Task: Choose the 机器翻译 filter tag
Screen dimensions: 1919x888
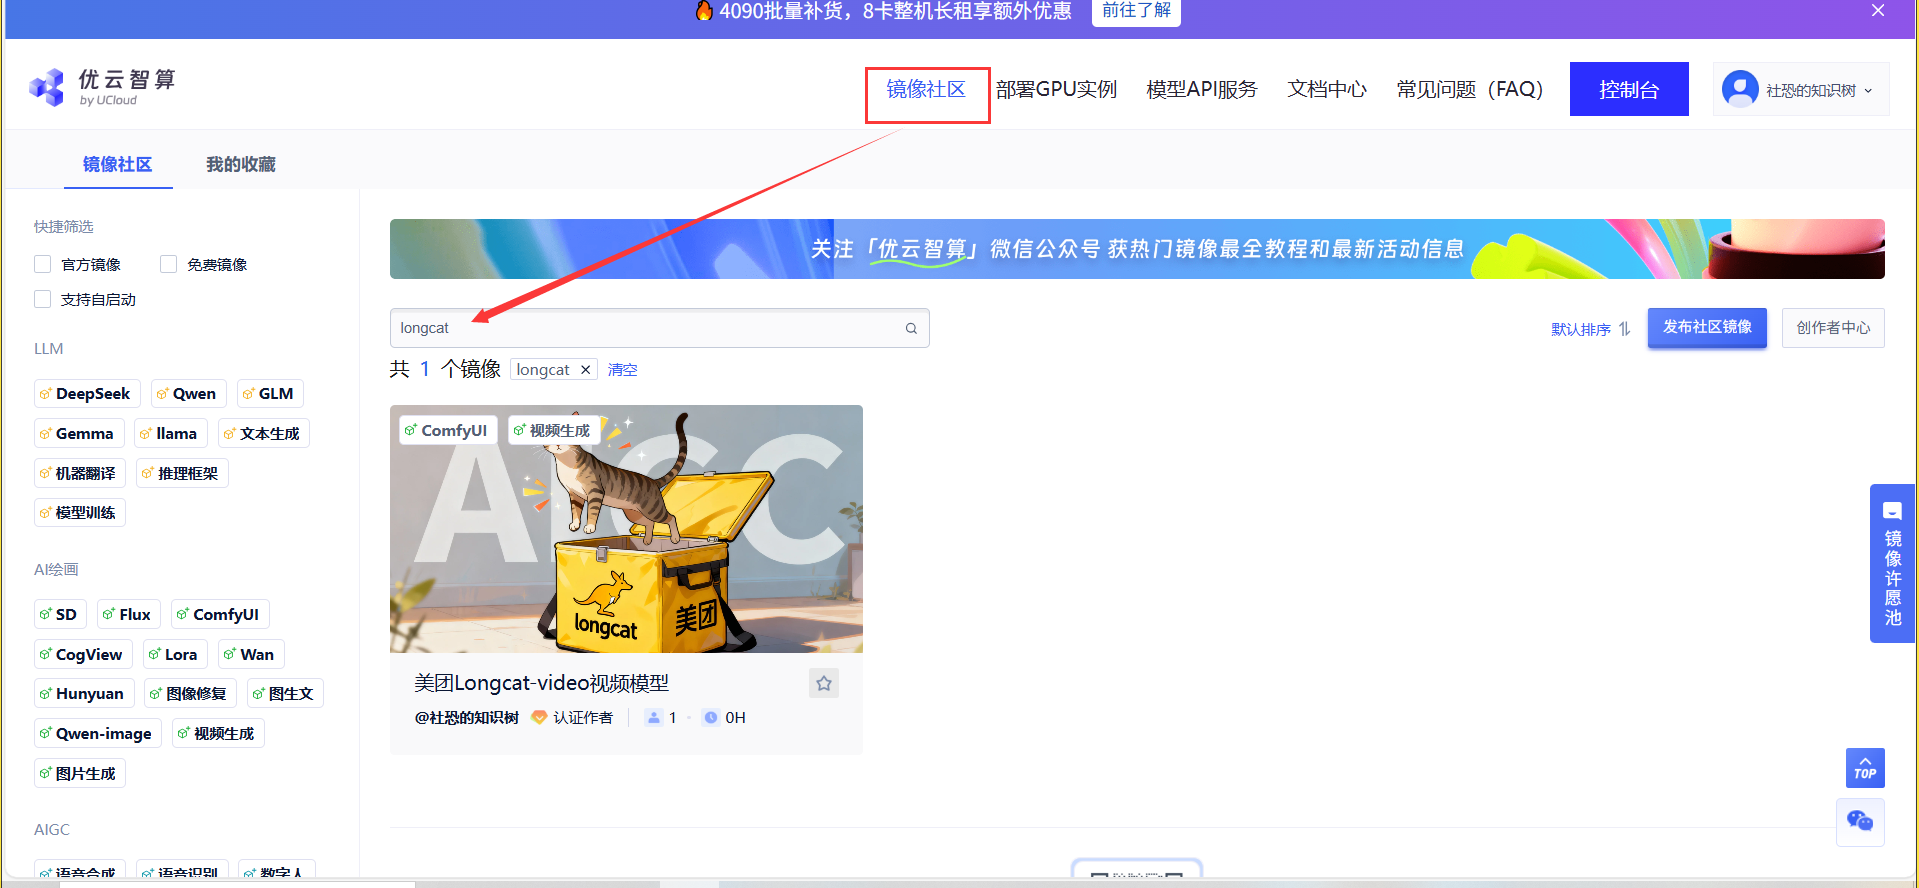Action: click(80, 473)
